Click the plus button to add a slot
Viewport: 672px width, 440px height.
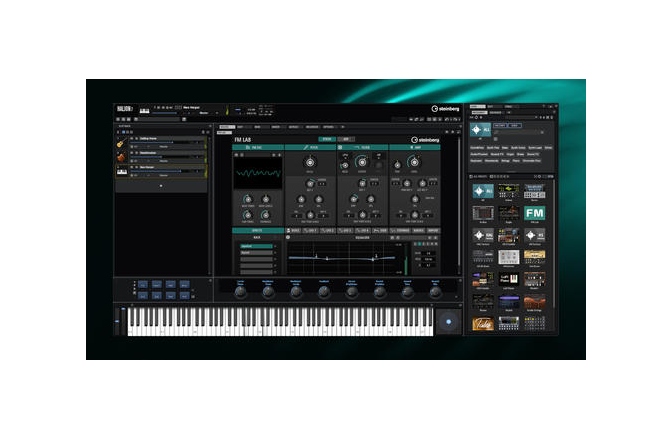(161, 186)
